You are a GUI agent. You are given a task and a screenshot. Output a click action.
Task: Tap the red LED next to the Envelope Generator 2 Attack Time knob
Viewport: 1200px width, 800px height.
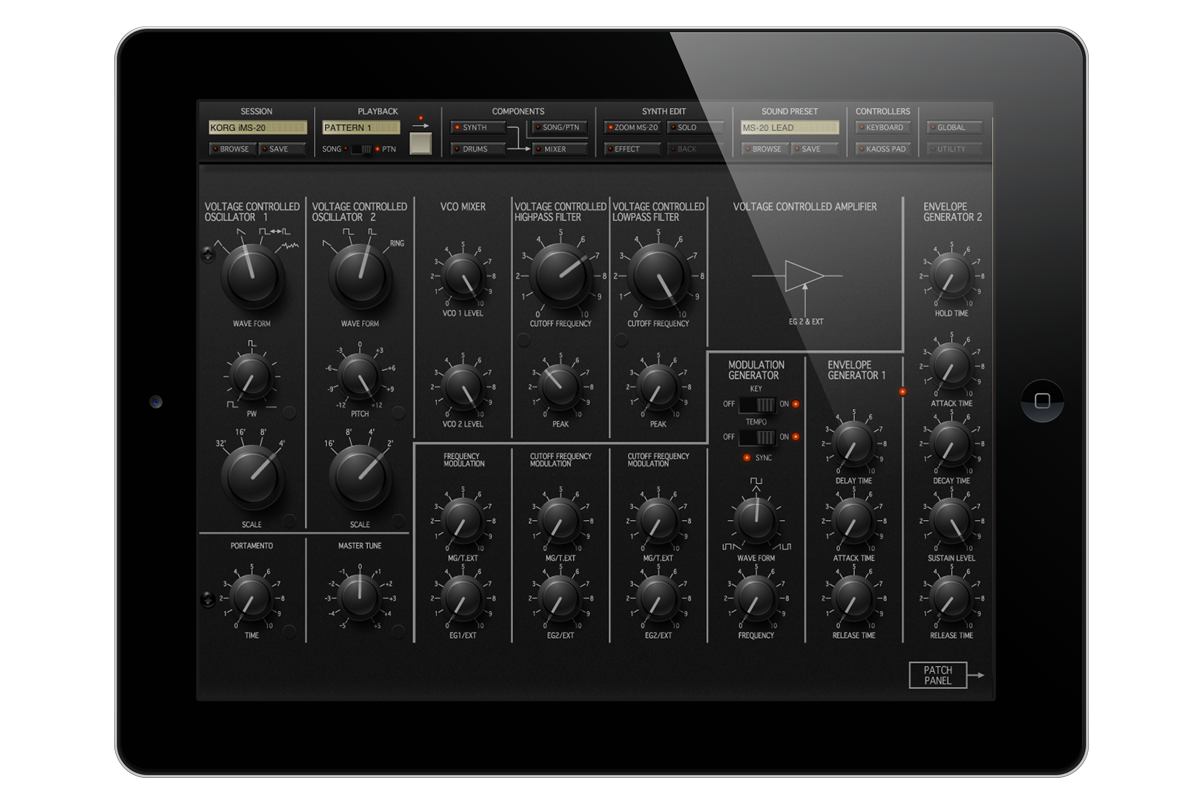(902, 391)
